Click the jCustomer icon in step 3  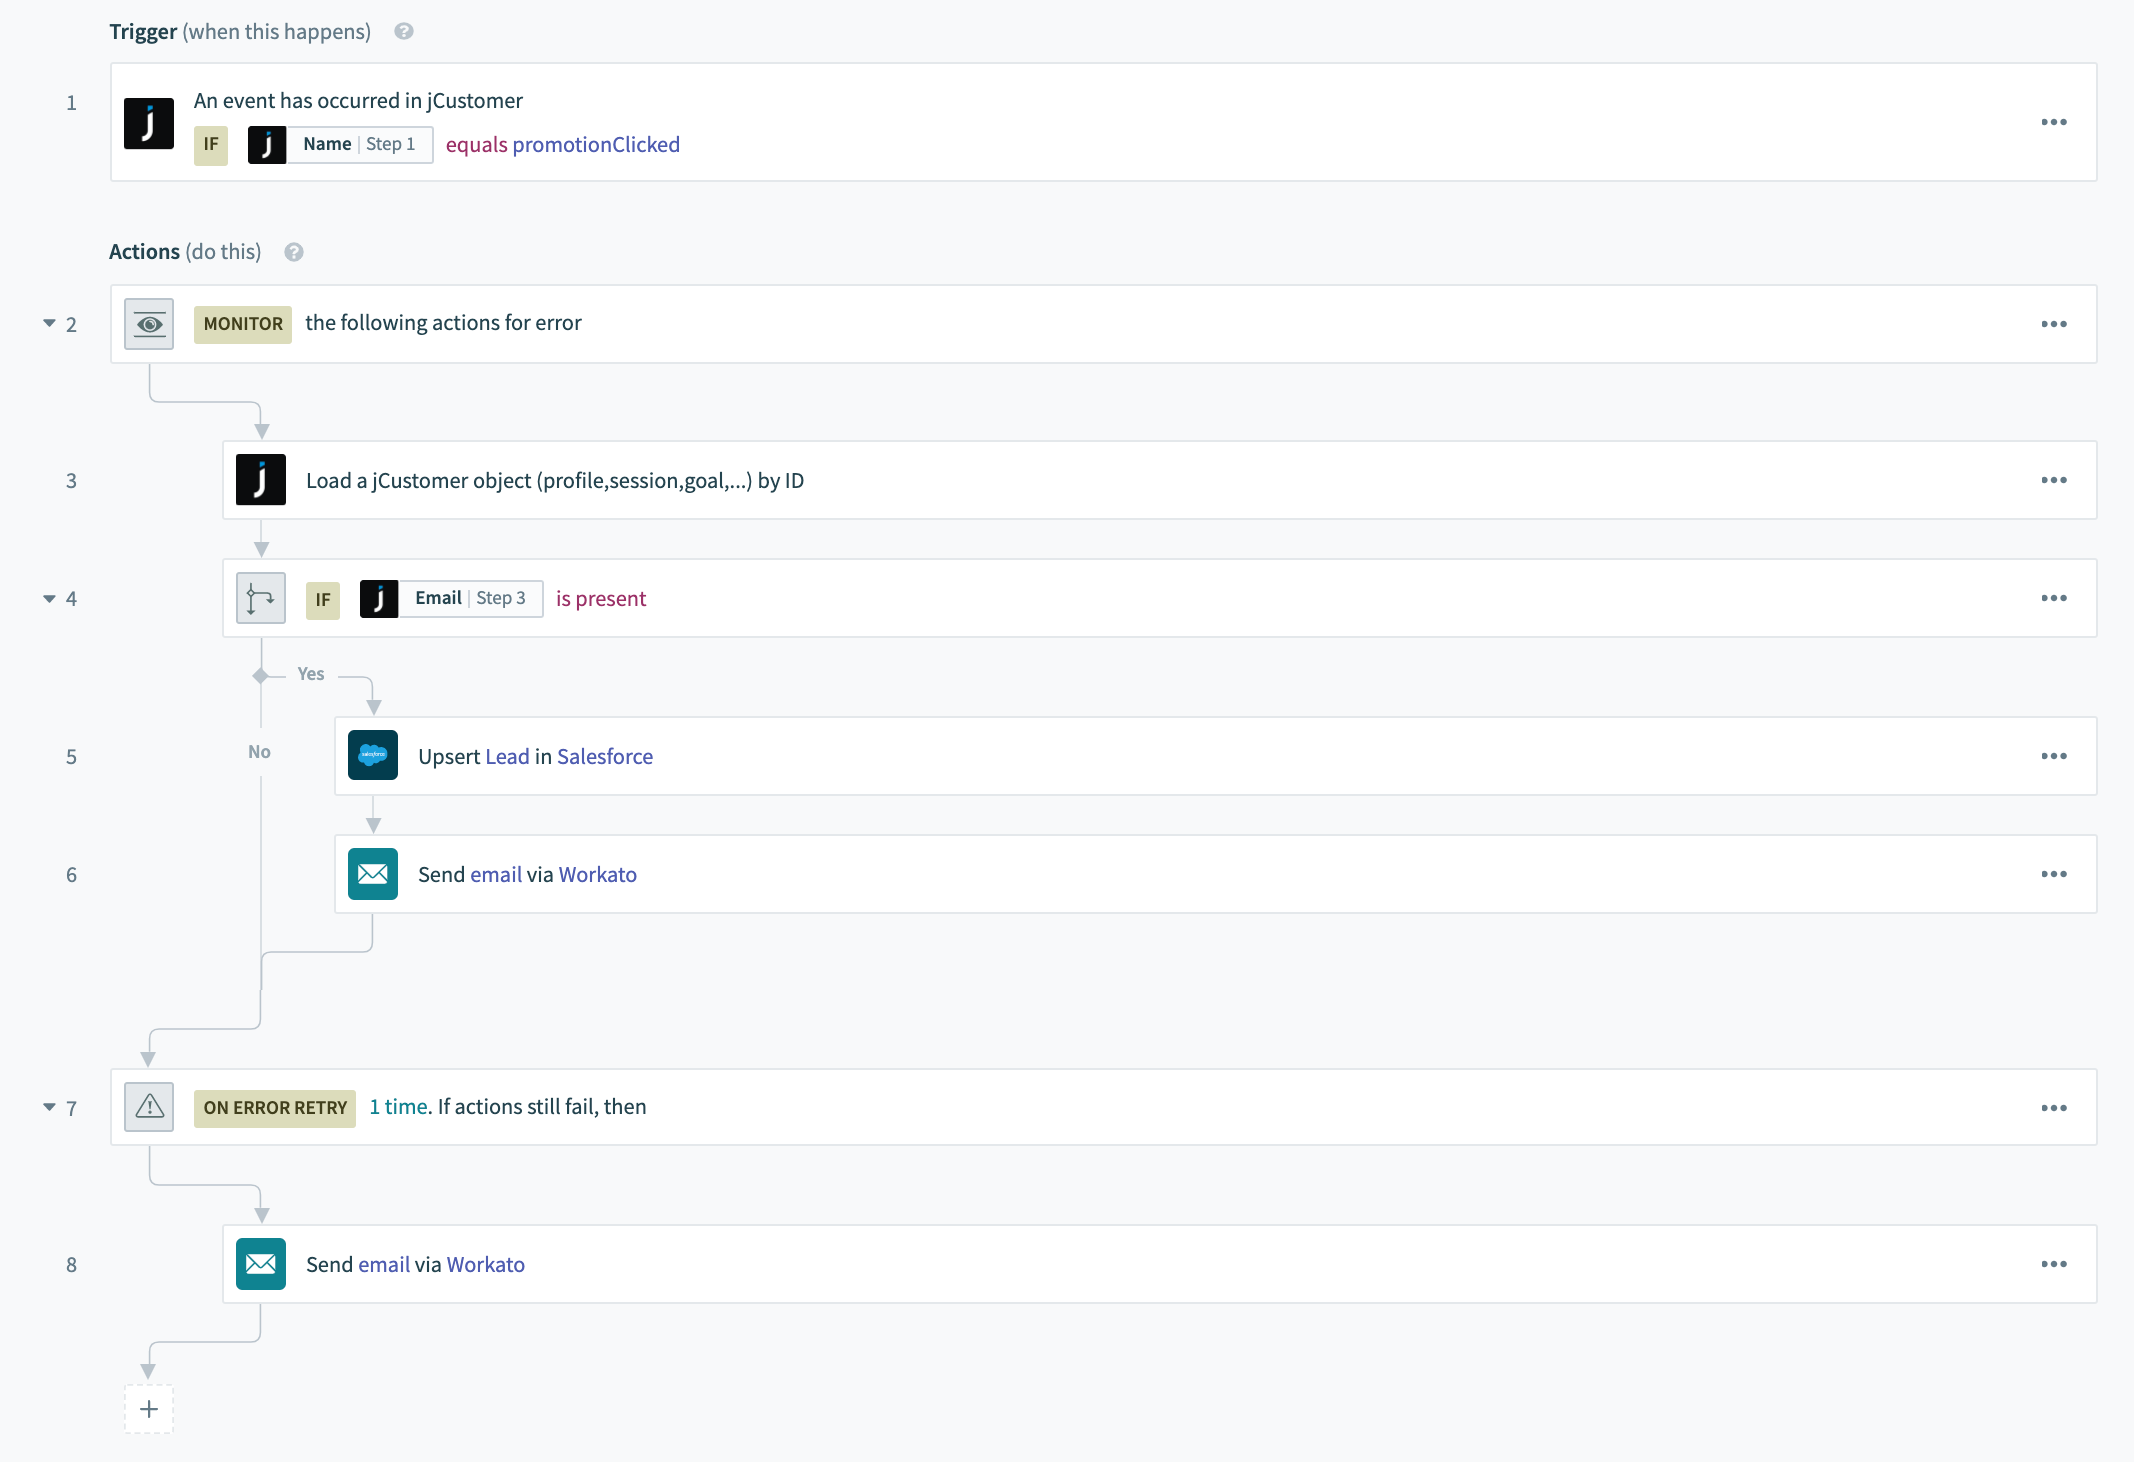261,480
